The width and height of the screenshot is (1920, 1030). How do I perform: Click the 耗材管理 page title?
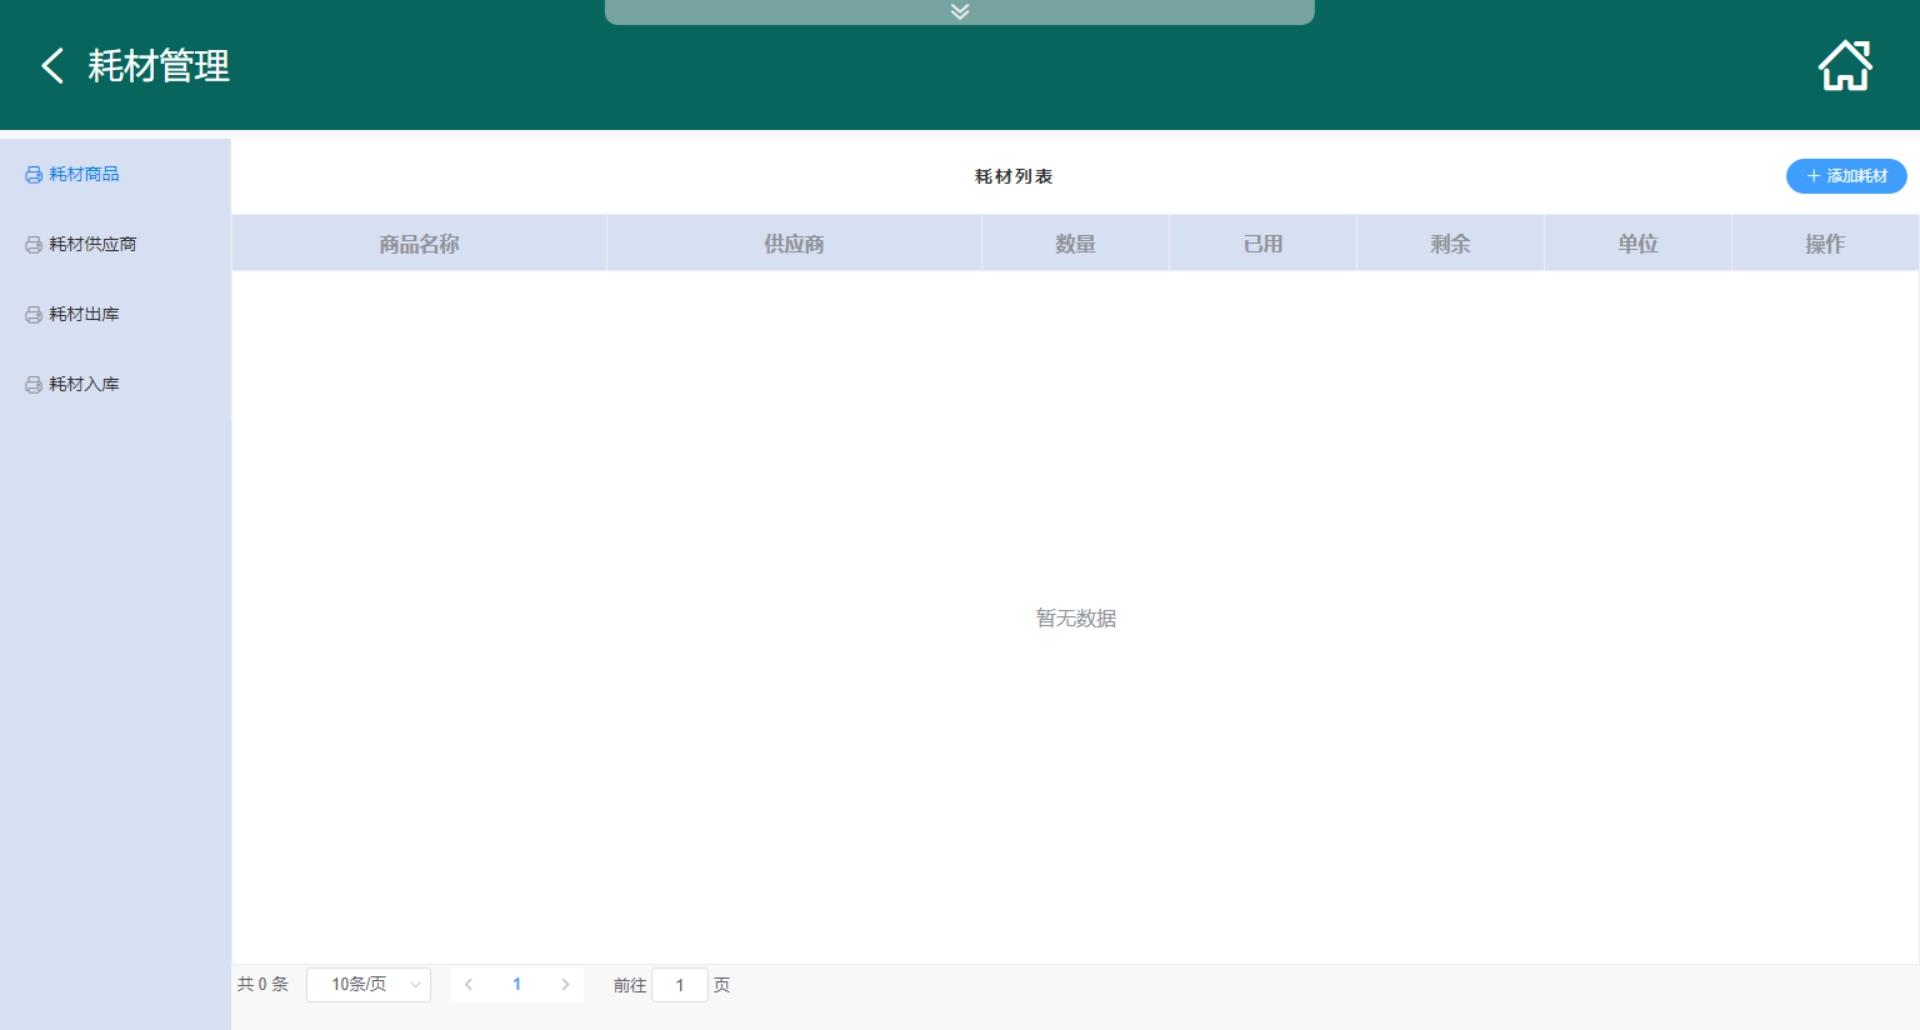click(159, 66)
